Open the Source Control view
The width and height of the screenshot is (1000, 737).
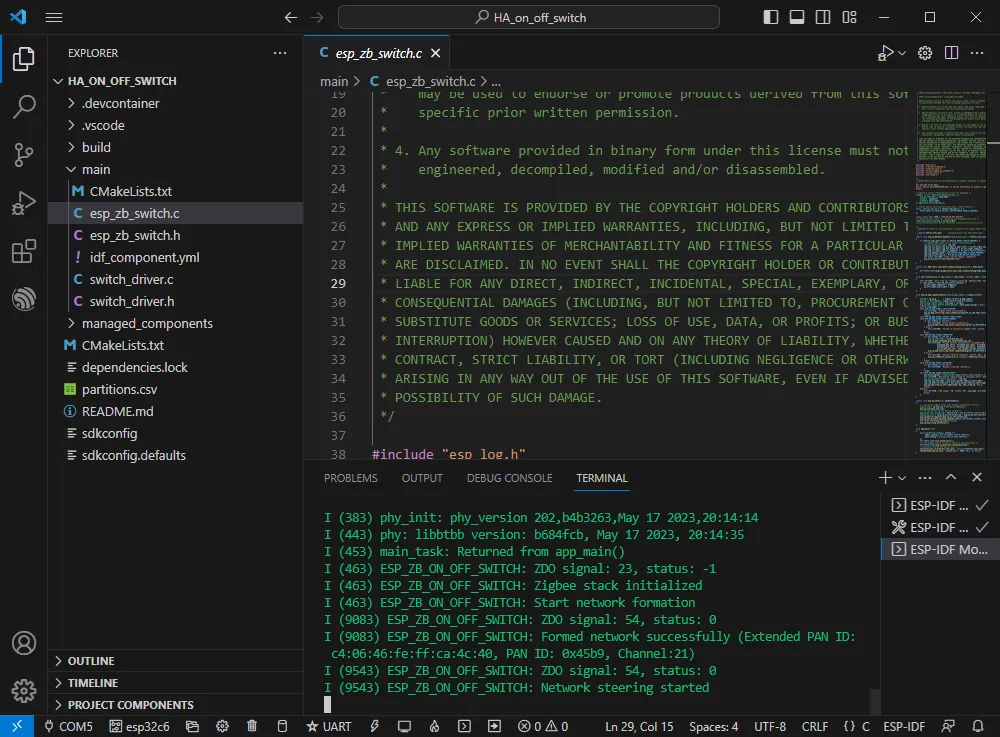[x=23, y=155]
